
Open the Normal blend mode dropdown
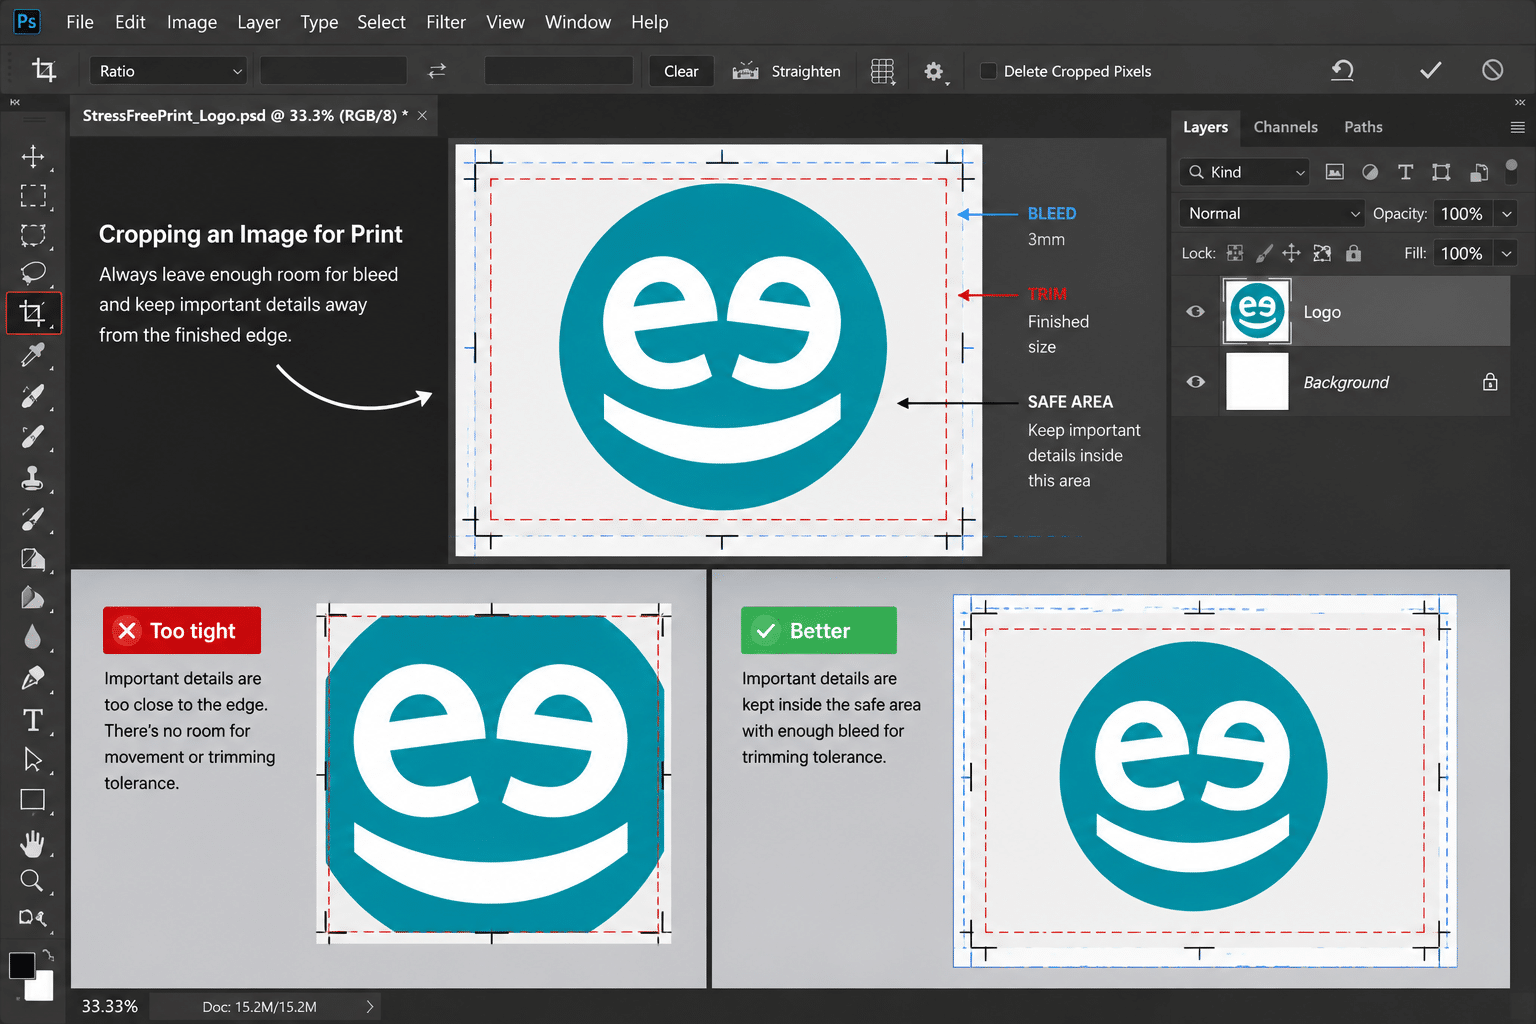click(x=1272, y=213)
